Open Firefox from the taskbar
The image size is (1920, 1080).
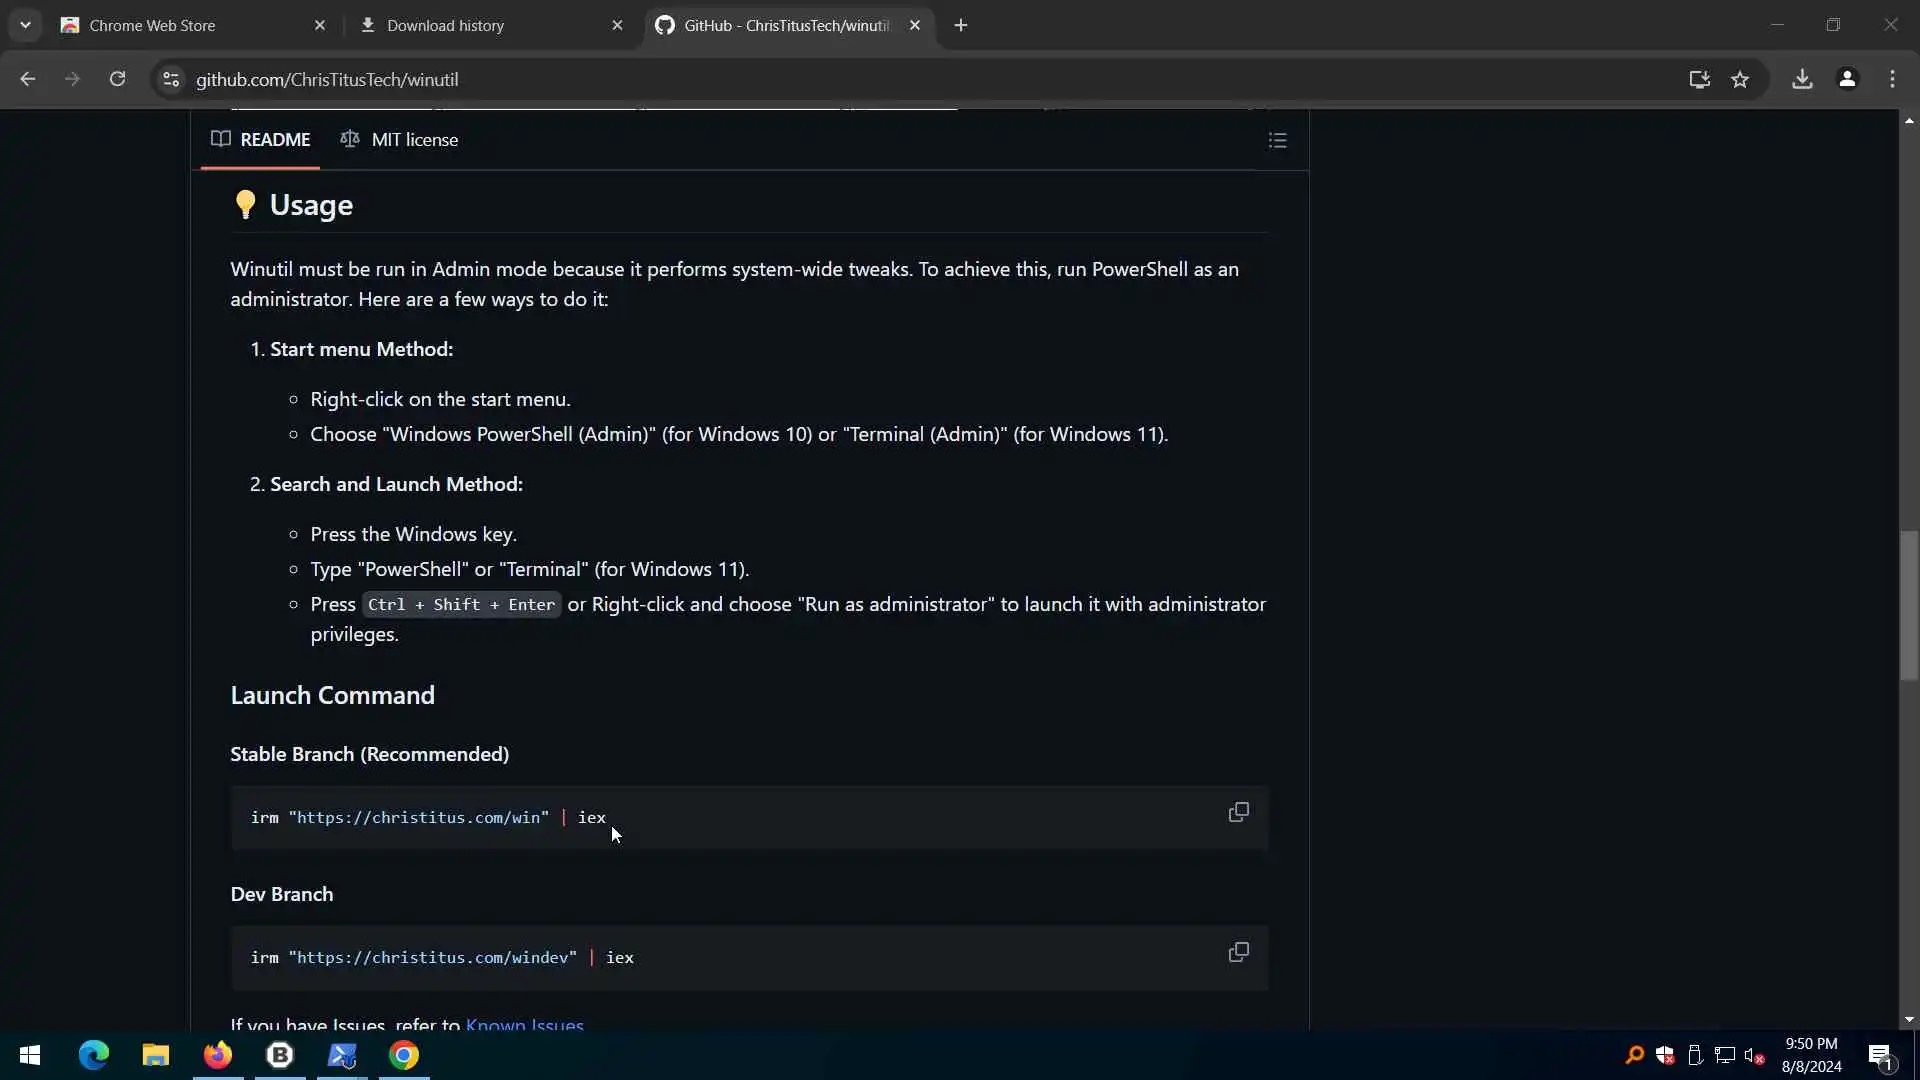(217, 1055)
